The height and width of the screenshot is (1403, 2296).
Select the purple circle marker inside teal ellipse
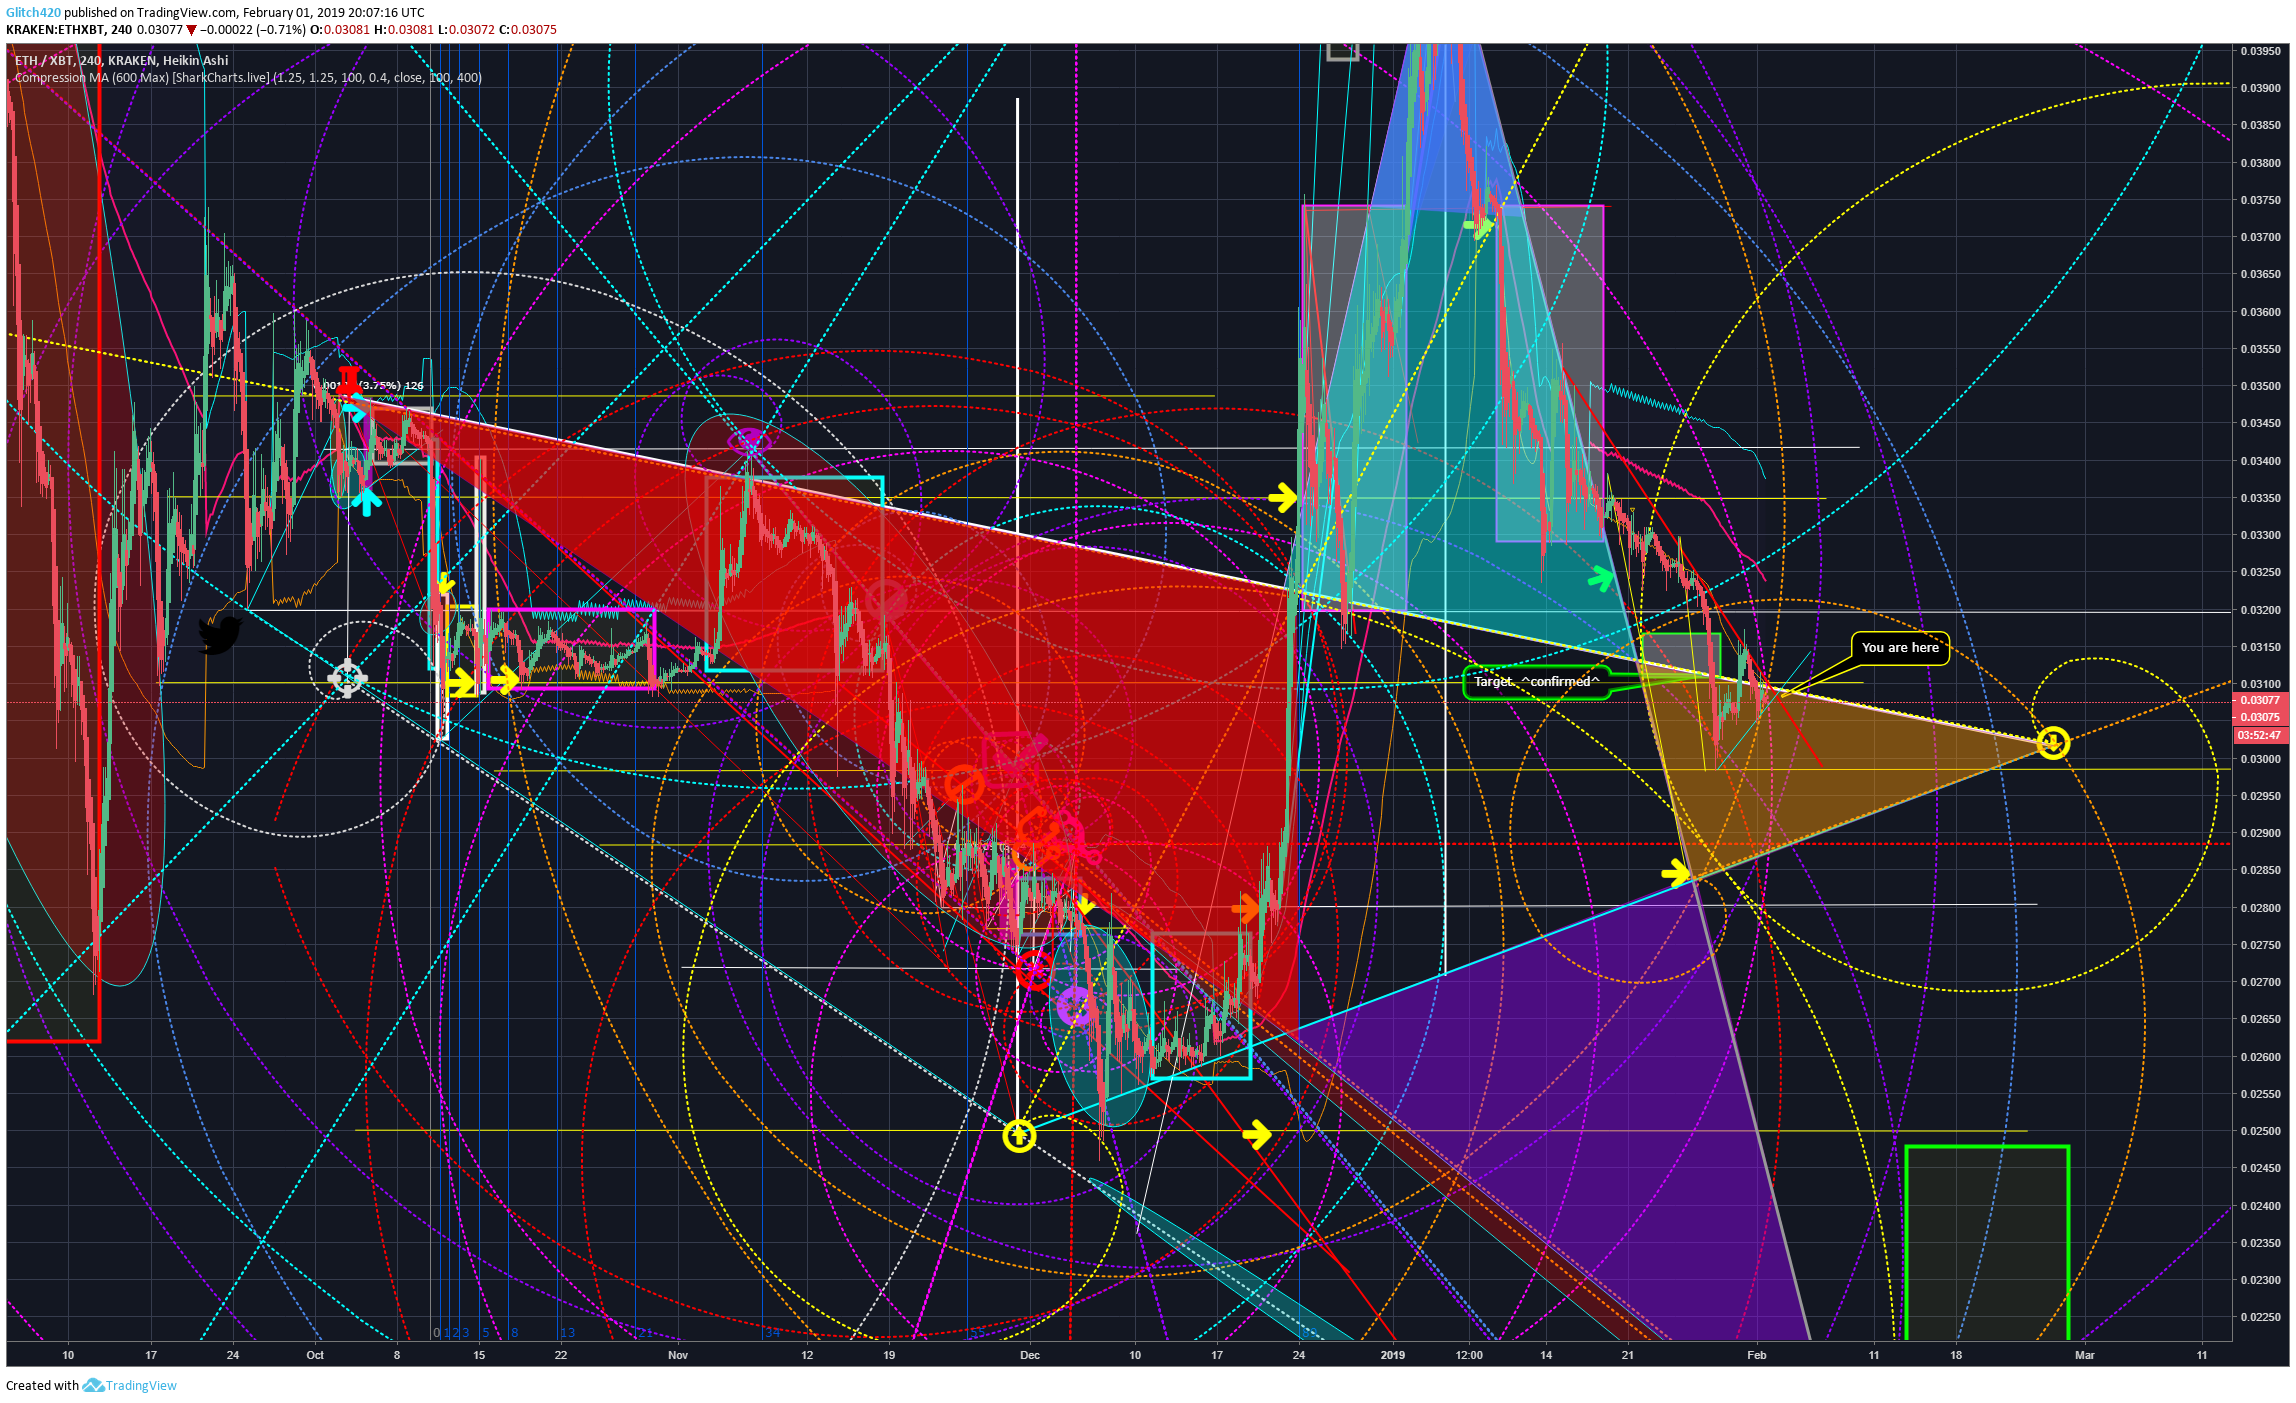[1075, 1005]
